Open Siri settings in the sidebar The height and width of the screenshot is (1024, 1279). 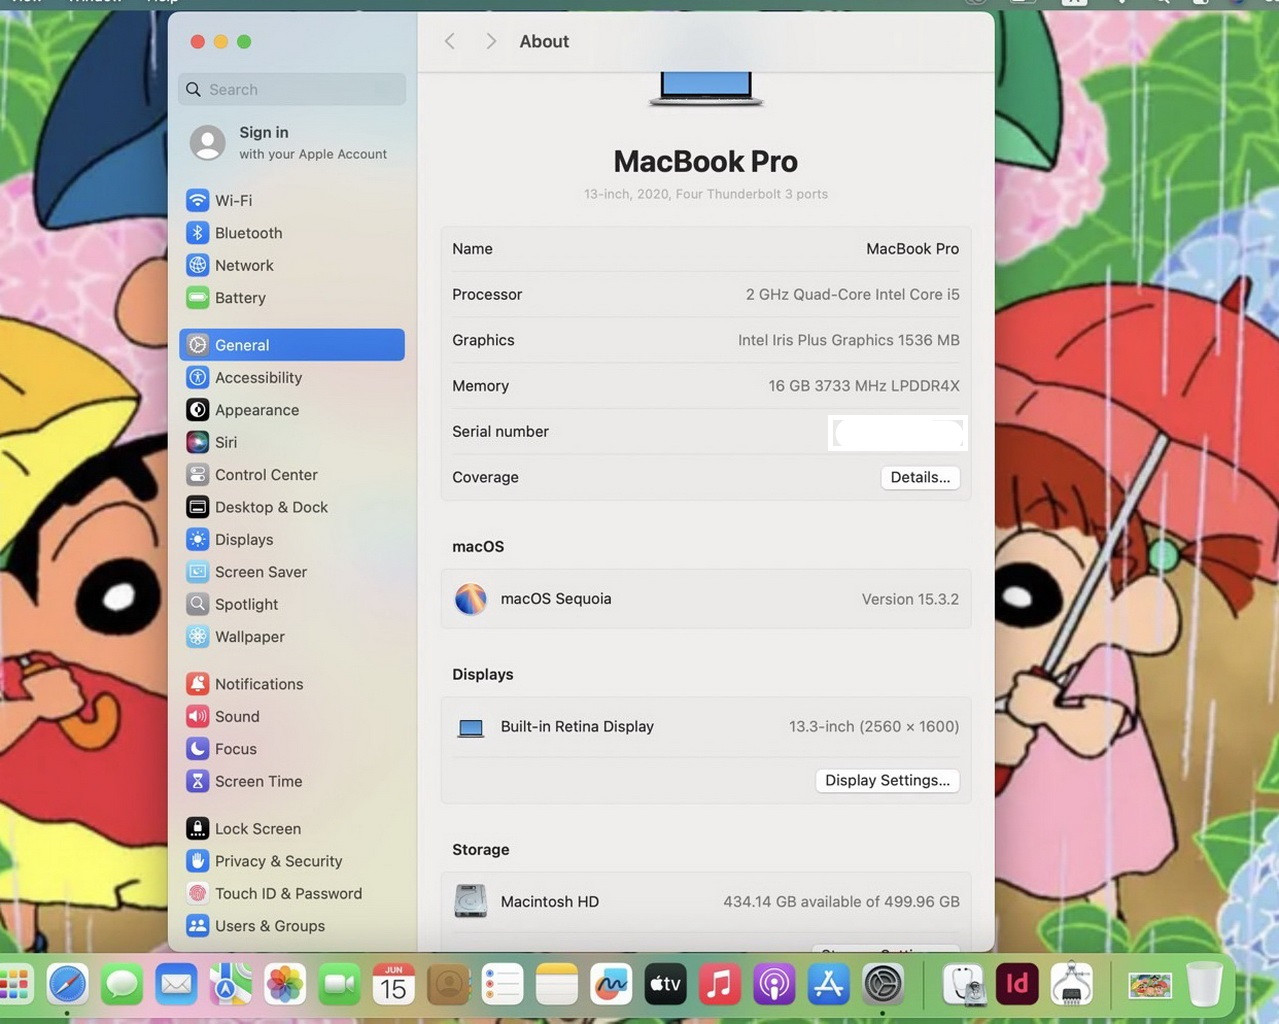tap(292, 442)
